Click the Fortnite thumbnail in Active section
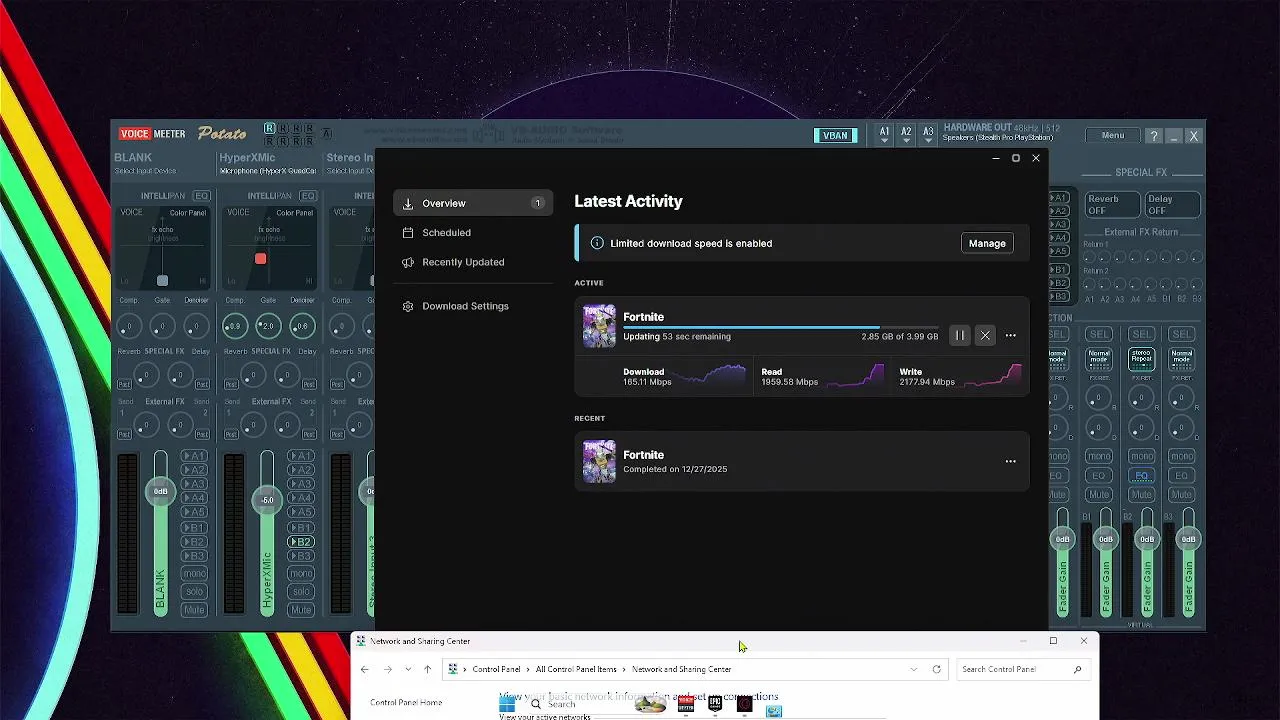Viewport: 1280px width, 720px height. tap(599, 326)
